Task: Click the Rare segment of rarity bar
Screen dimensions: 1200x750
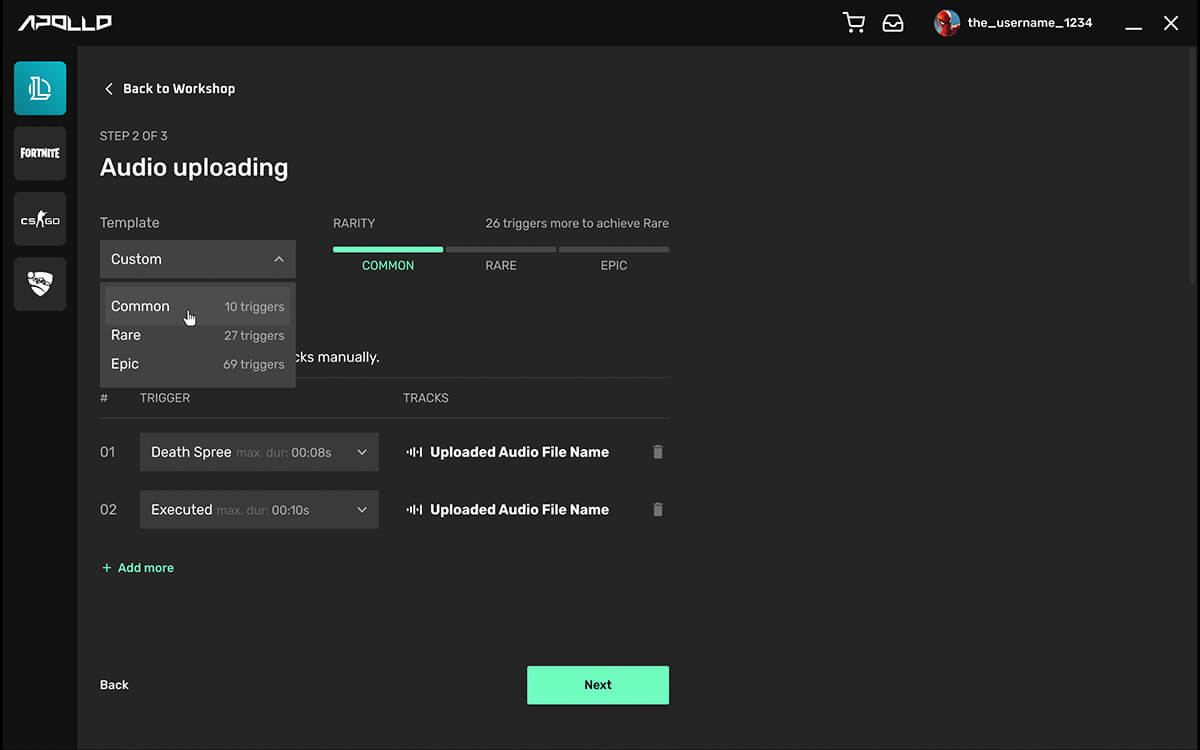Action: tap(501, 250)
